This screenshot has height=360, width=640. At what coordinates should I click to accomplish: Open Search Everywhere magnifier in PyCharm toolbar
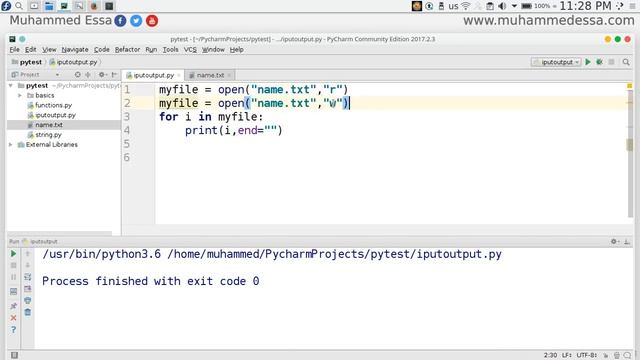point(626,62)
